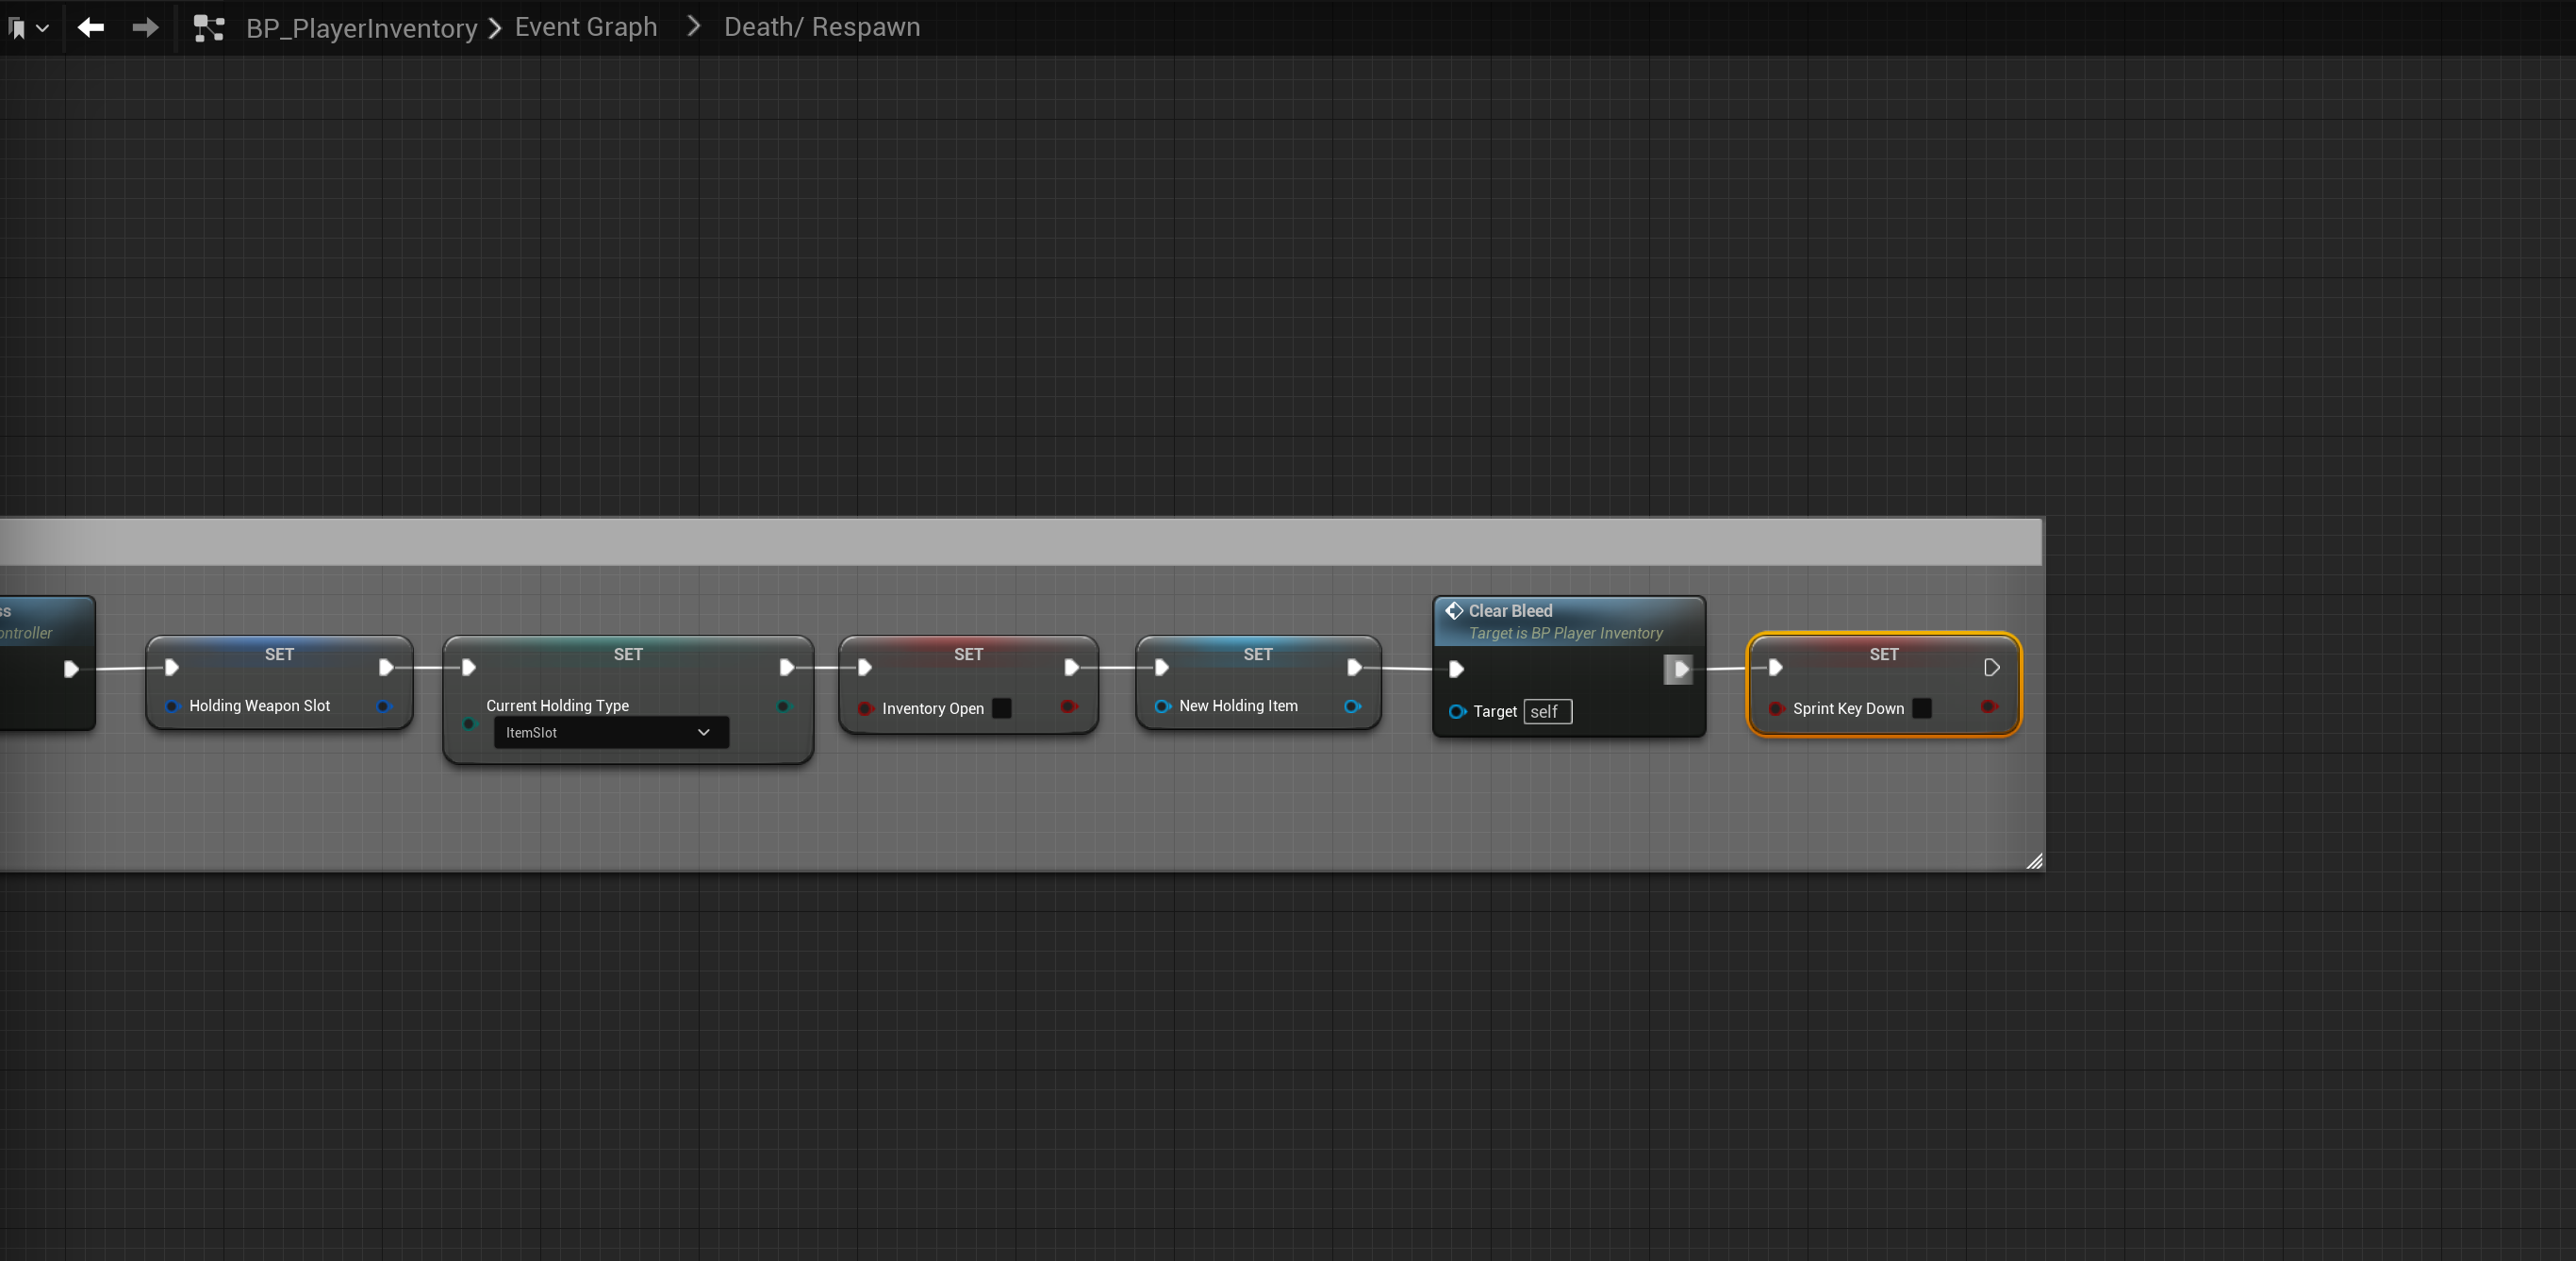Click the blueprint graph icon in breadcrumb
This screenshot has height=1261, width=2576.
coord(208,28)
